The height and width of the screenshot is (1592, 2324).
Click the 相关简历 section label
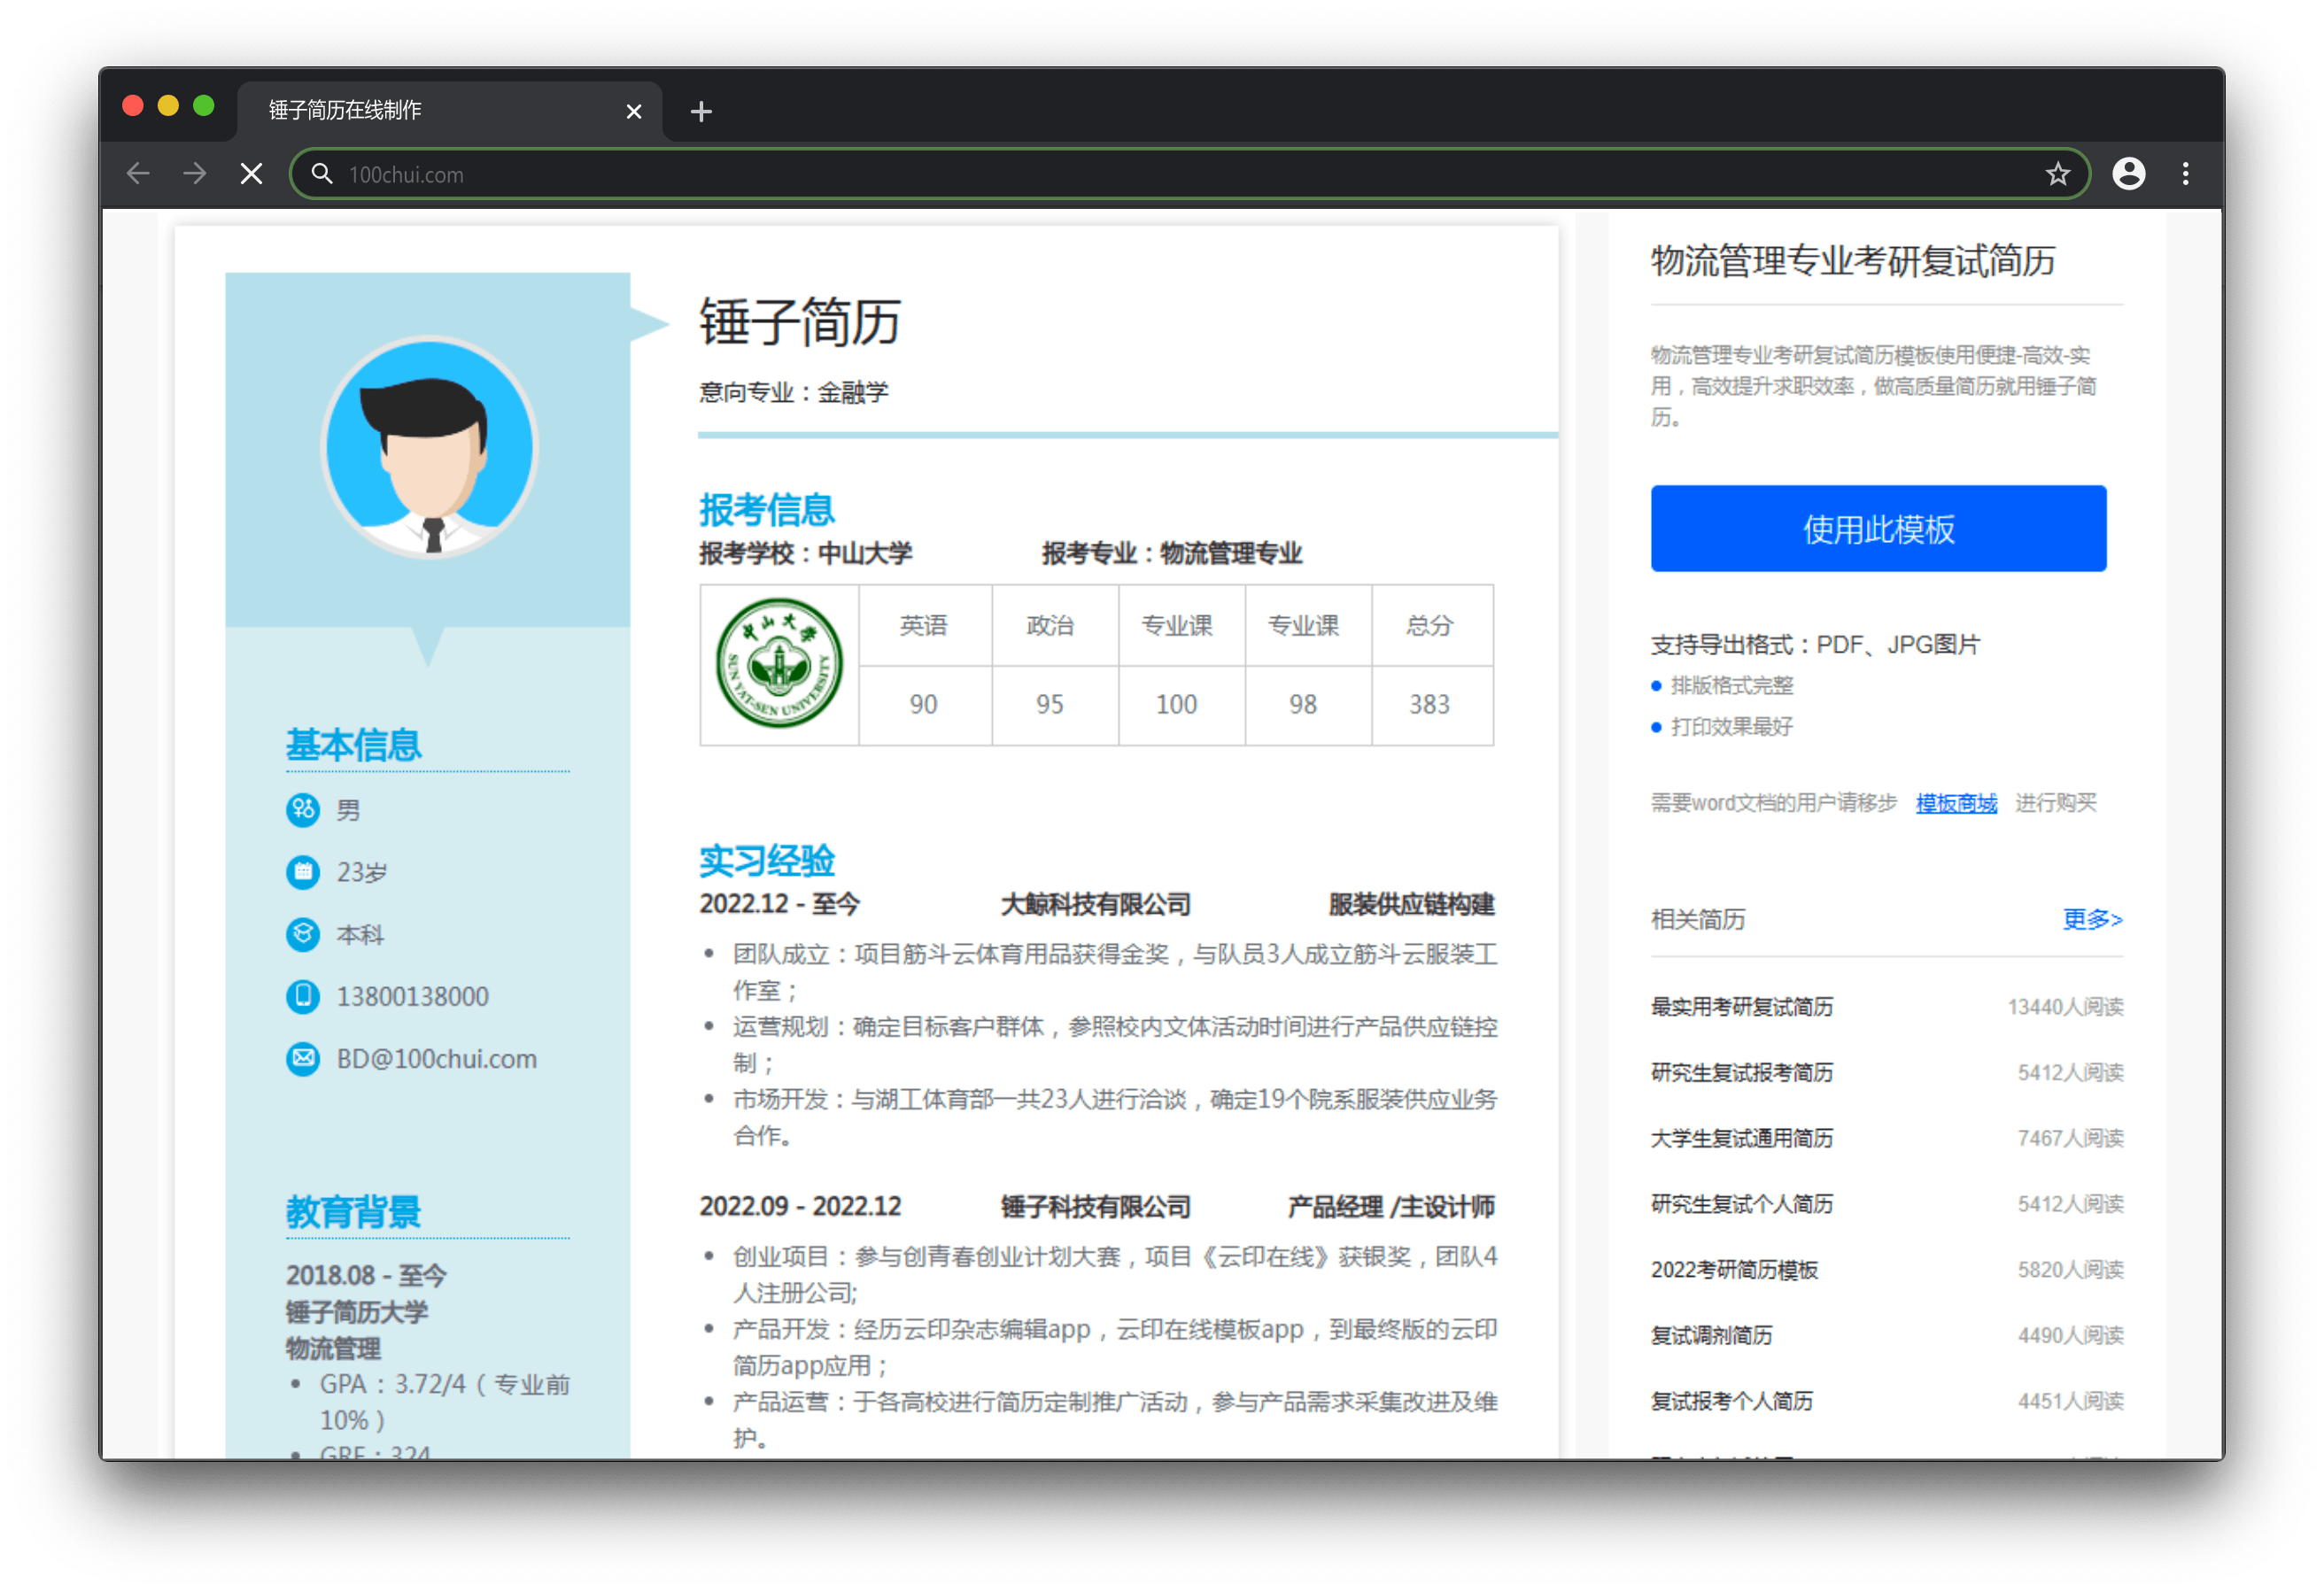point(1698,919)
